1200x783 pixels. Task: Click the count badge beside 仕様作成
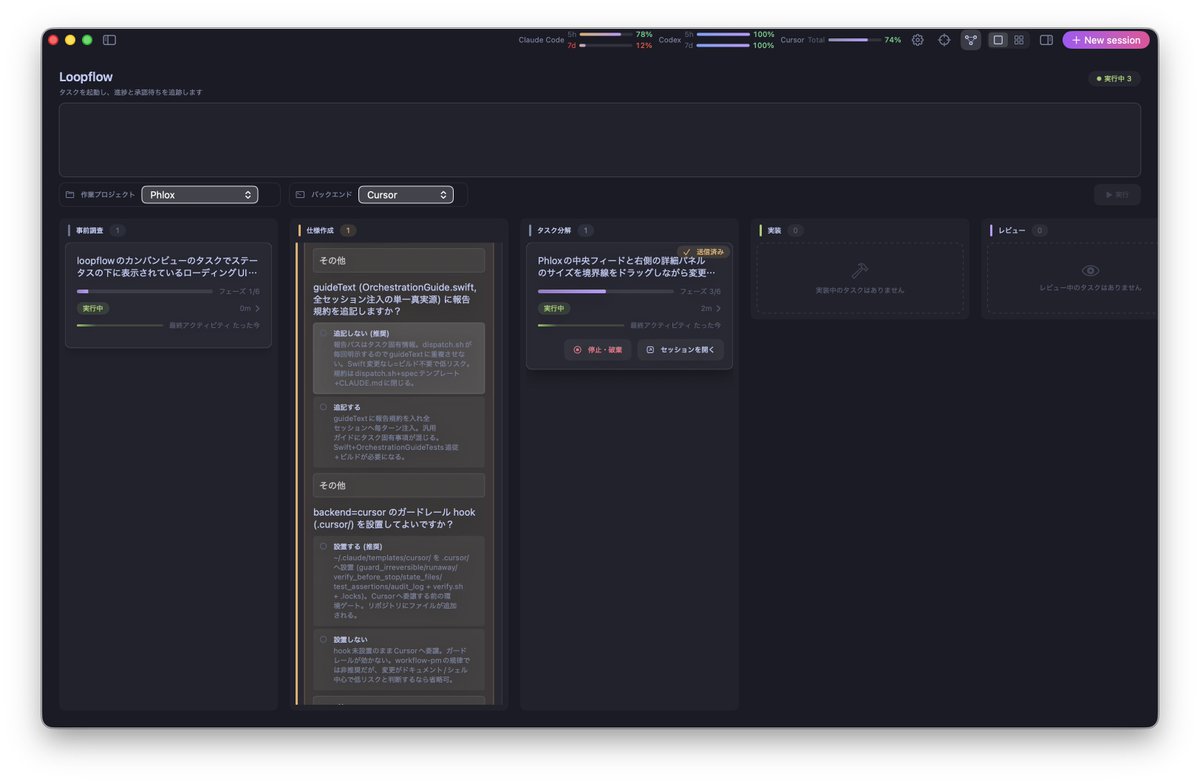coord(348,230)
